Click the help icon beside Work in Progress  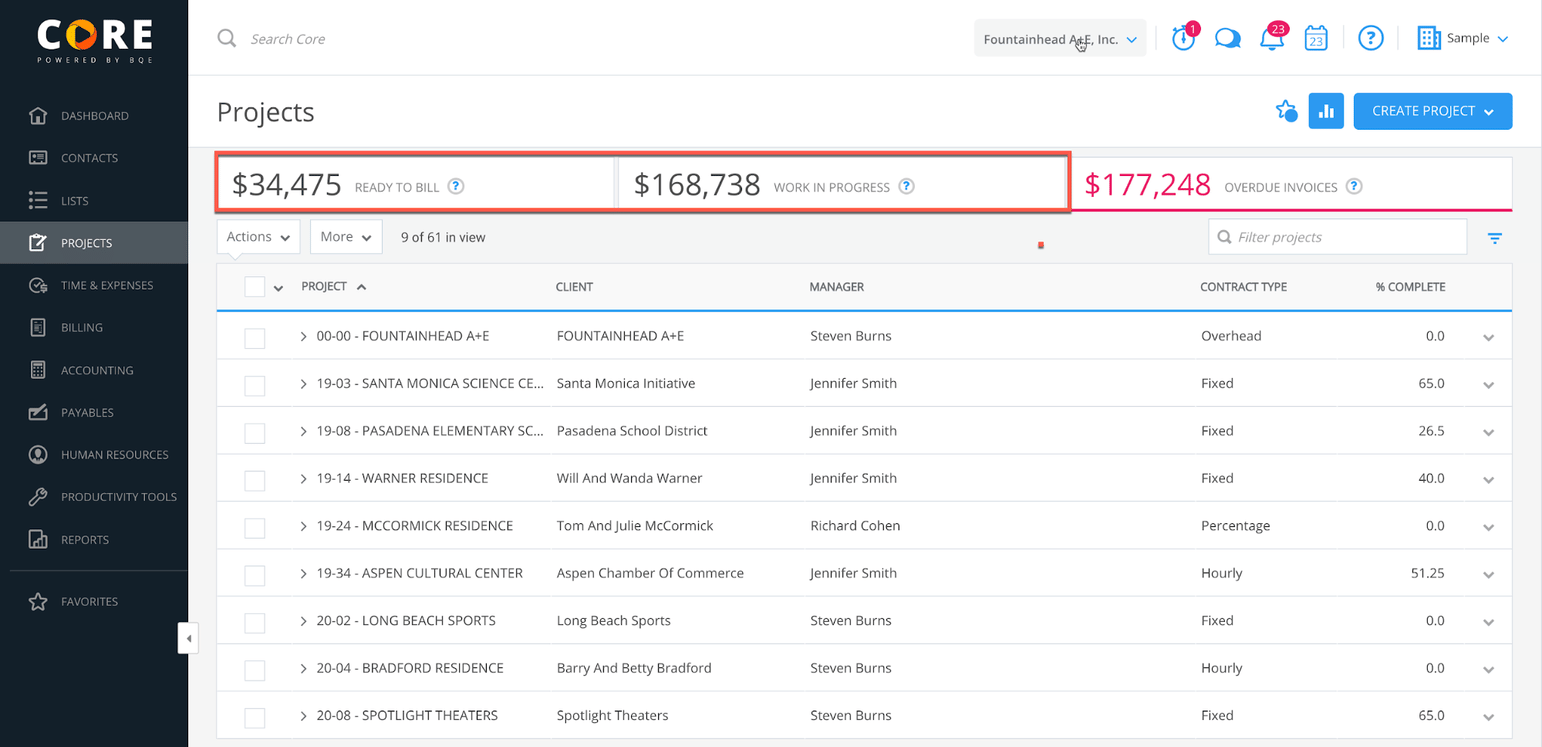tap(906, 186)
